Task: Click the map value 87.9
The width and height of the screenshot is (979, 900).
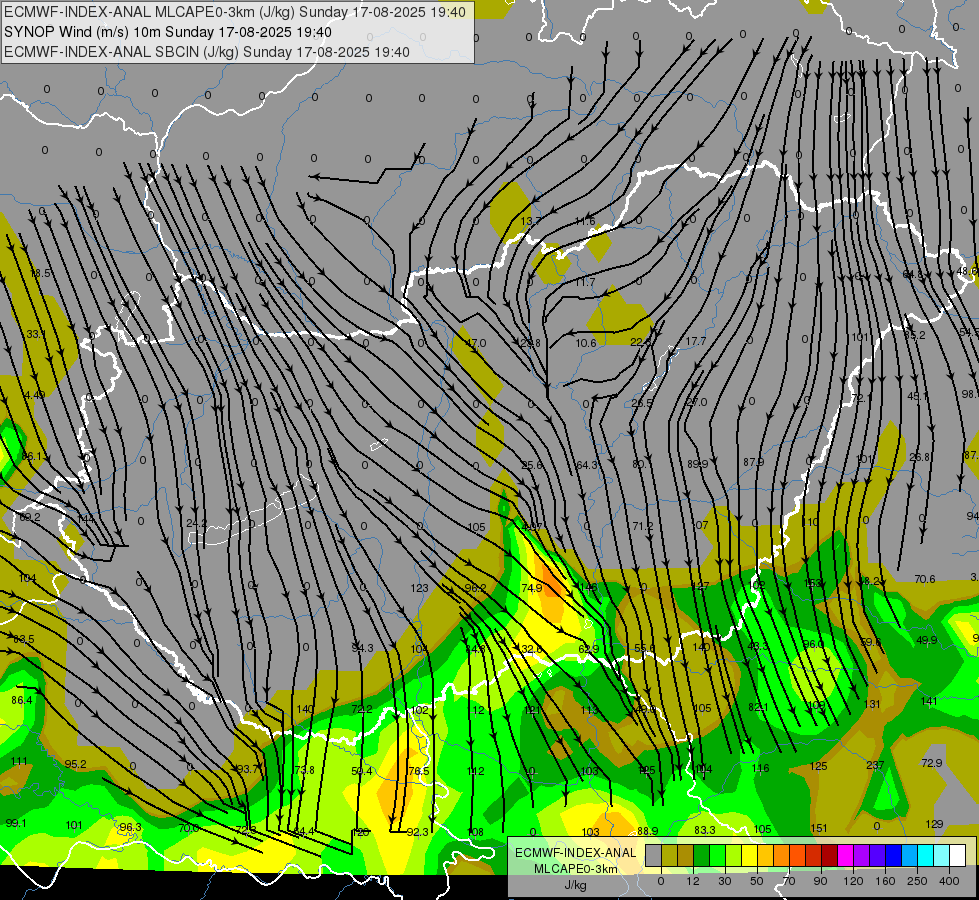Action: 754,462
